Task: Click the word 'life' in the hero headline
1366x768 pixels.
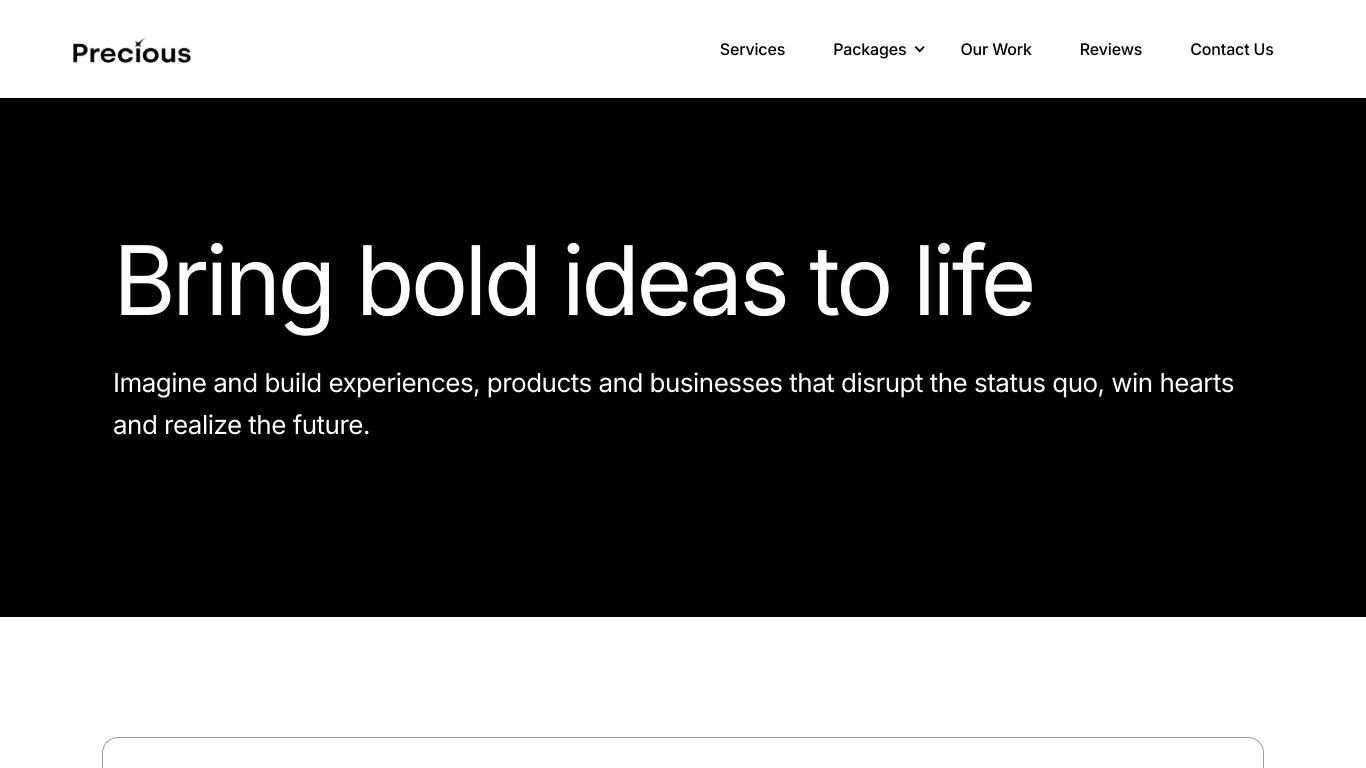Action: coord(974,280)
